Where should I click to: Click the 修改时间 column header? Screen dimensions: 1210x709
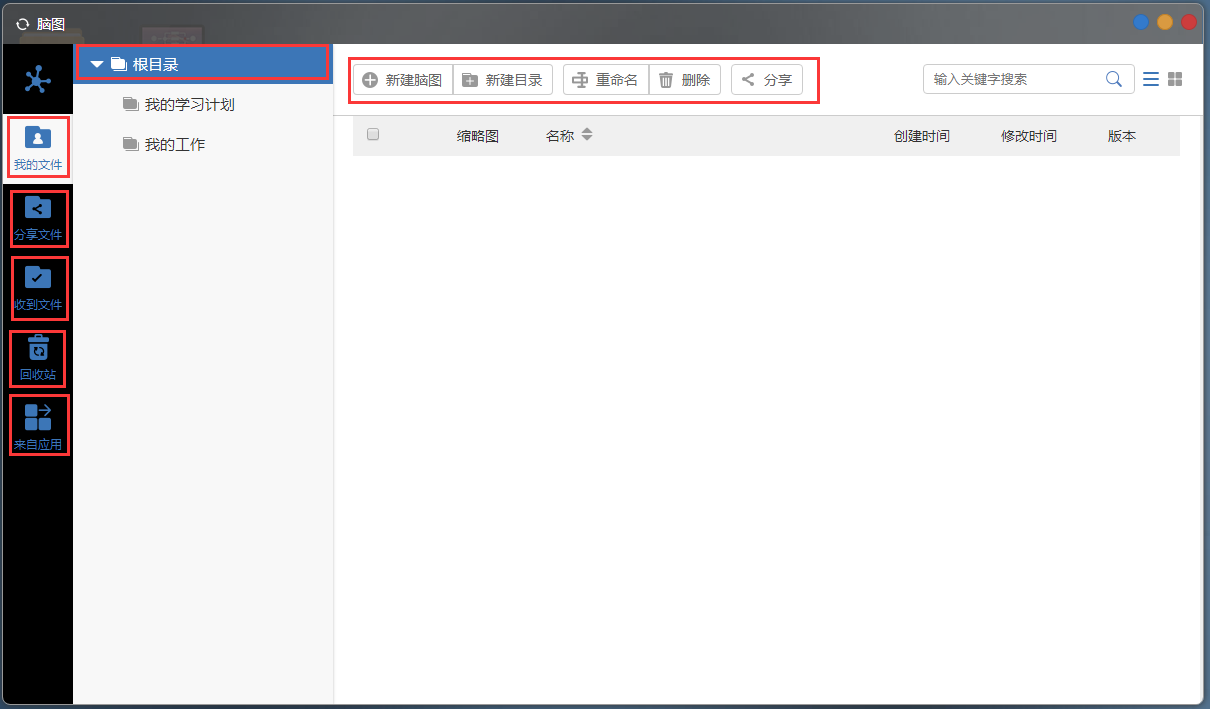pyautogui.click(x=1029, y=136)
